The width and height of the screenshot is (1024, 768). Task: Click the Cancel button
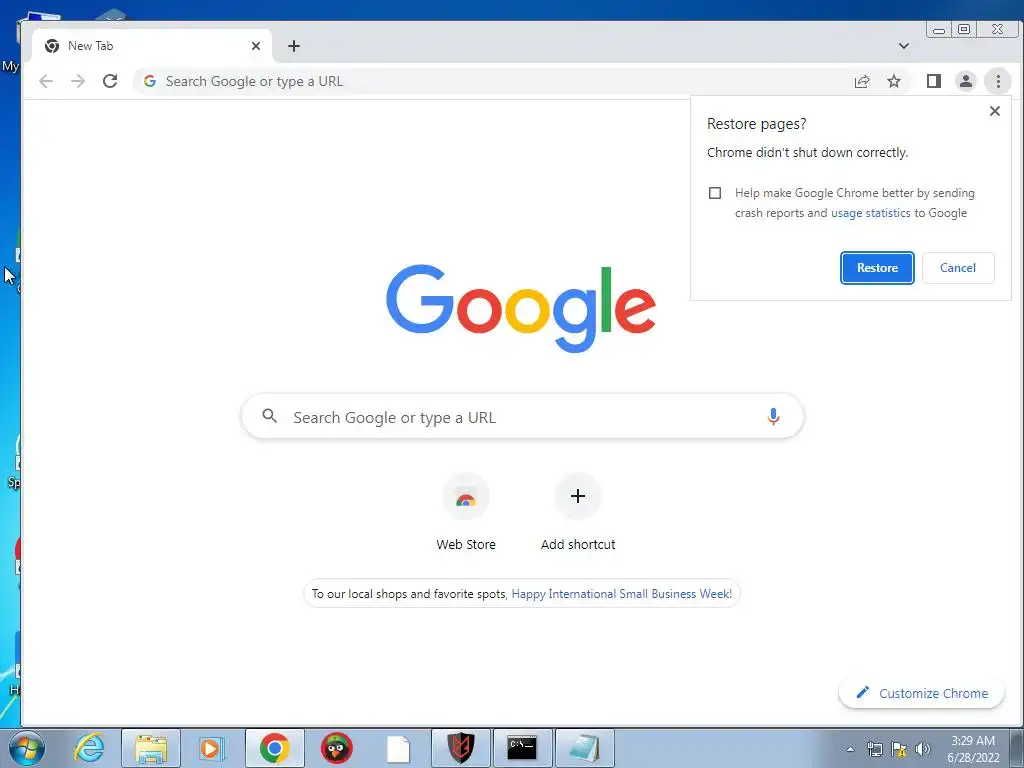coord(958,268)
